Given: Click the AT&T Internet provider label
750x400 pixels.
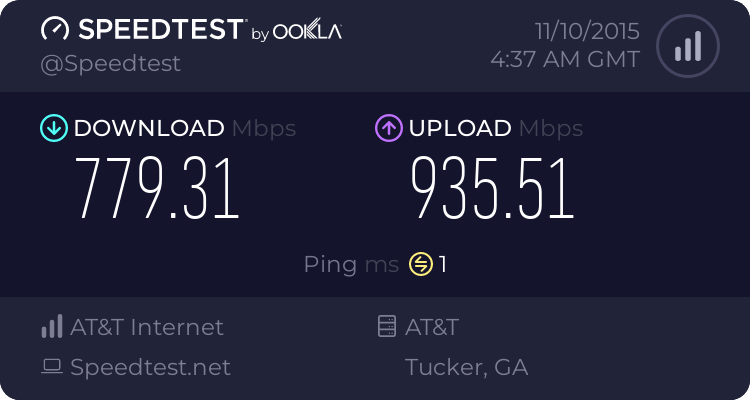Looking at the screenshot, I should 147,327.
